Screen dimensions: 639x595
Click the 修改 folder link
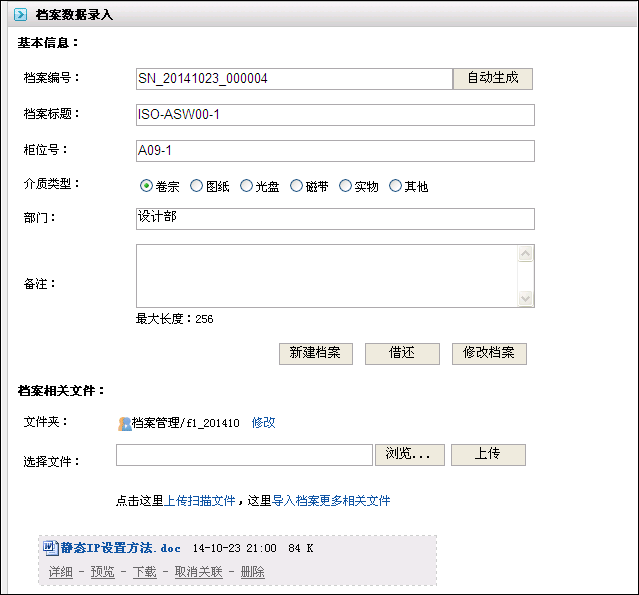263,423
